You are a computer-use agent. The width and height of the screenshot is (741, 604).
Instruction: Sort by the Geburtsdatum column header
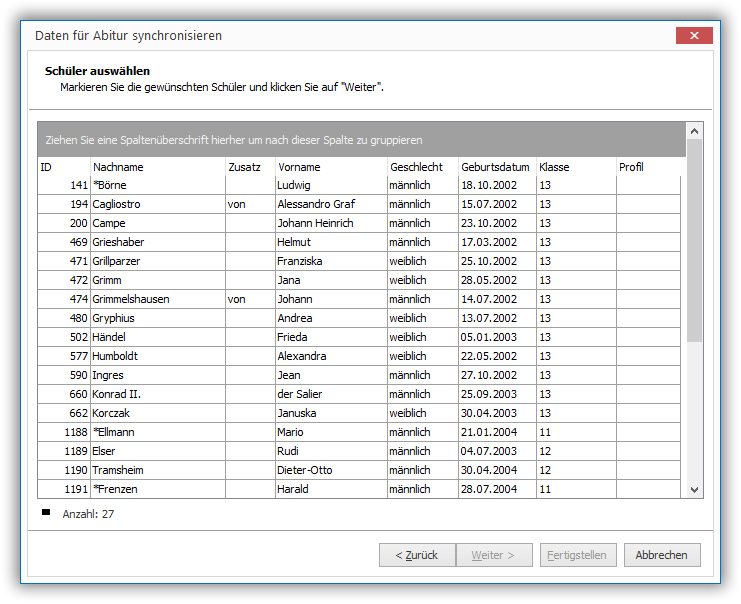(497, 167)
